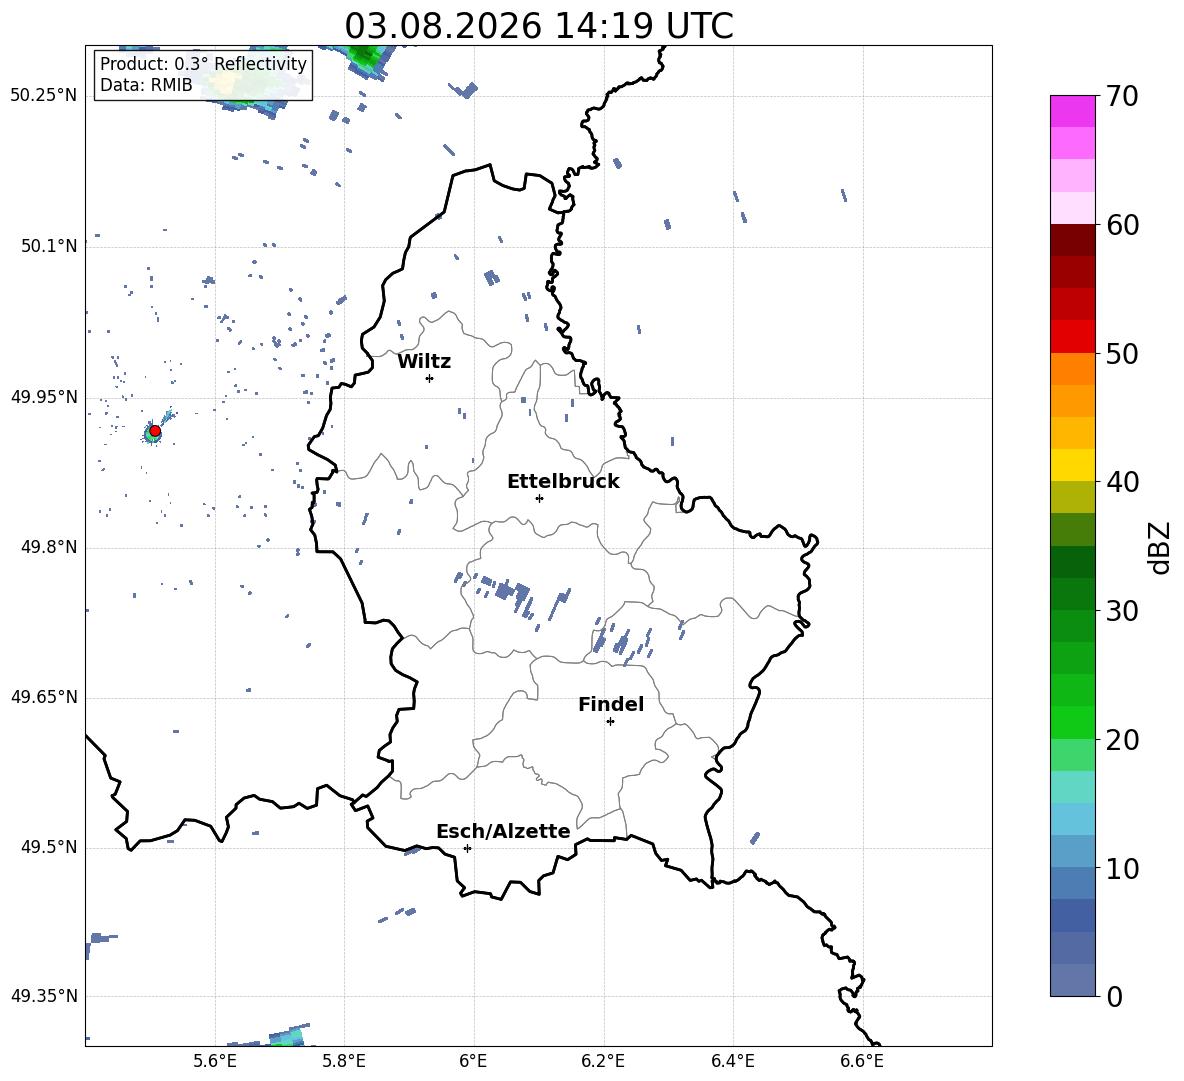Click the 03.08.2026 14:19 UTC title
Screen dimensions: 1184x1081
click(x=539, y=26)
